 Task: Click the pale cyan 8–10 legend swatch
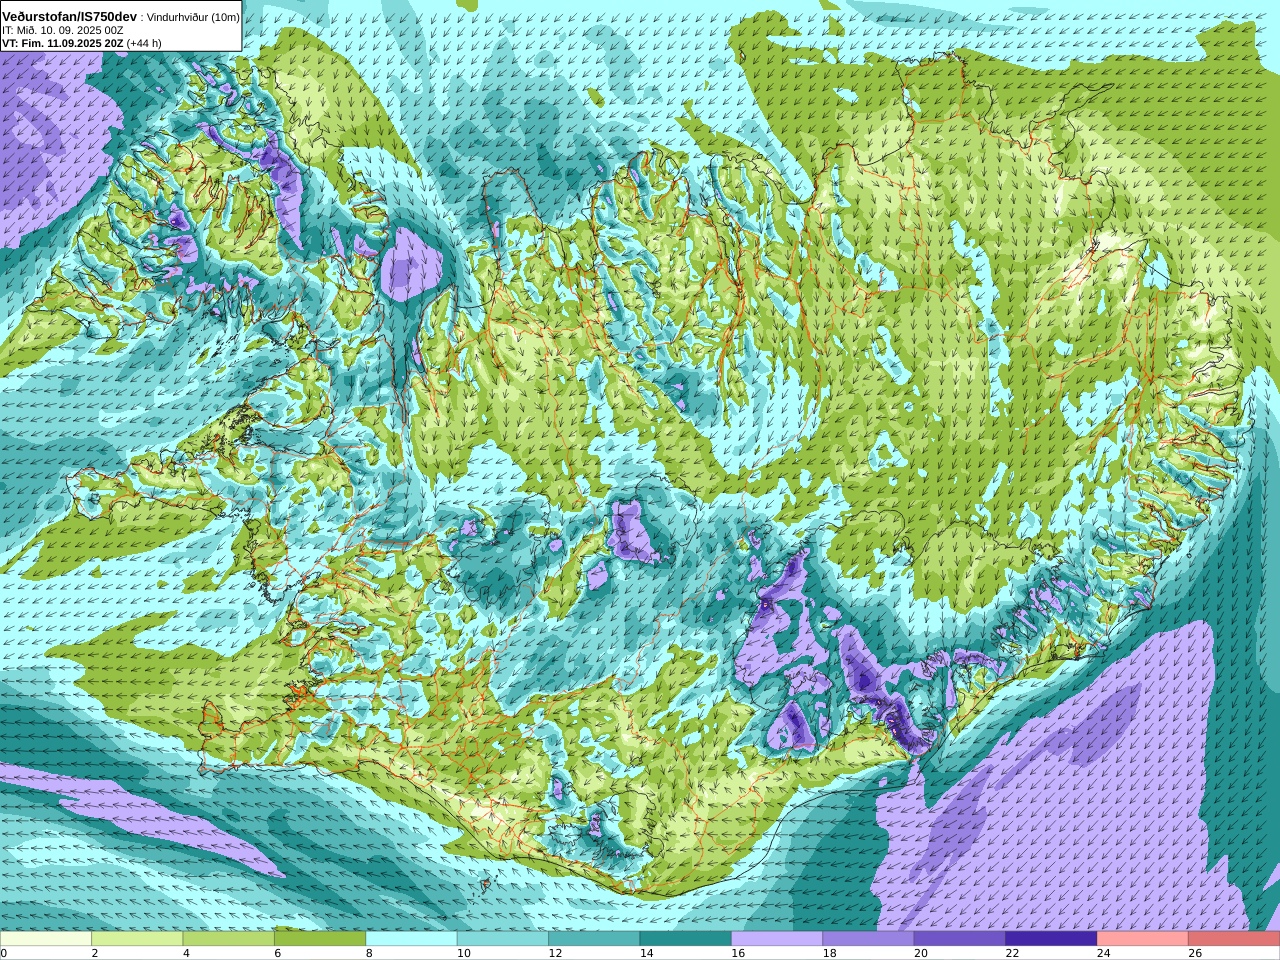[x=411, y=939]
